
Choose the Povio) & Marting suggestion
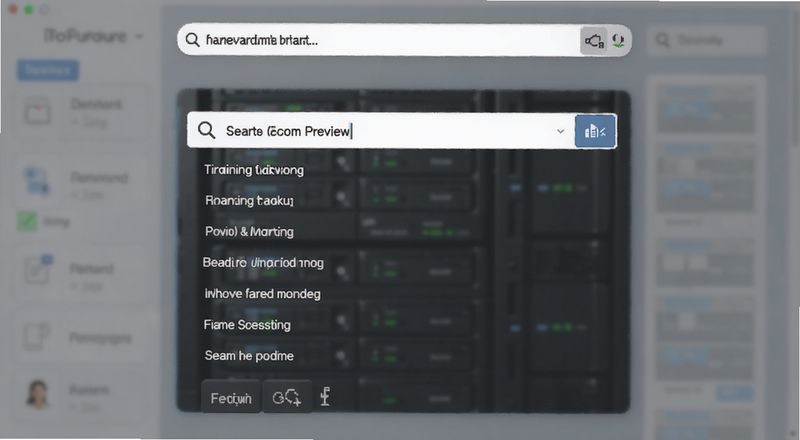tap(249, 232)
